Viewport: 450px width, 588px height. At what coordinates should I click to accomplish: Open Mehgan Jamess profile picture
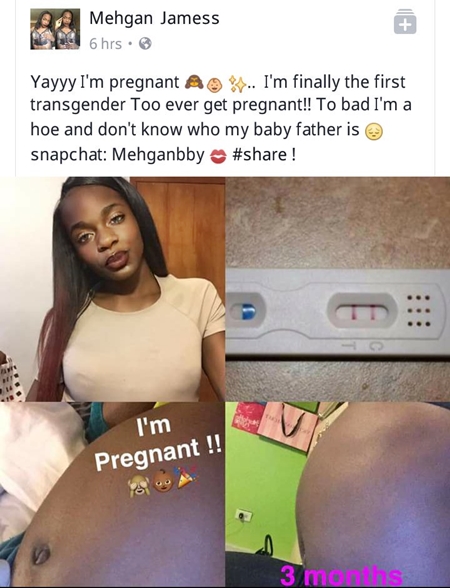coord(55,29)
